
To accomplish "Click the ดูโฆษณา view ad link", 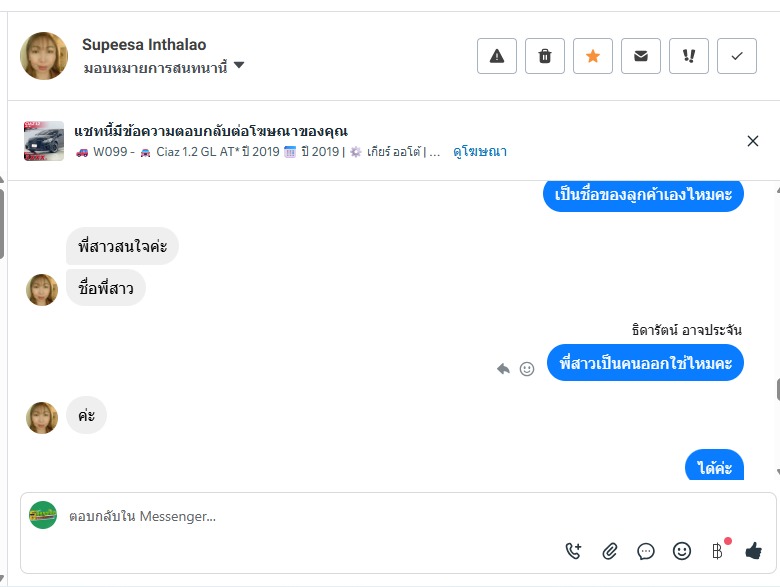I will 480,152.
